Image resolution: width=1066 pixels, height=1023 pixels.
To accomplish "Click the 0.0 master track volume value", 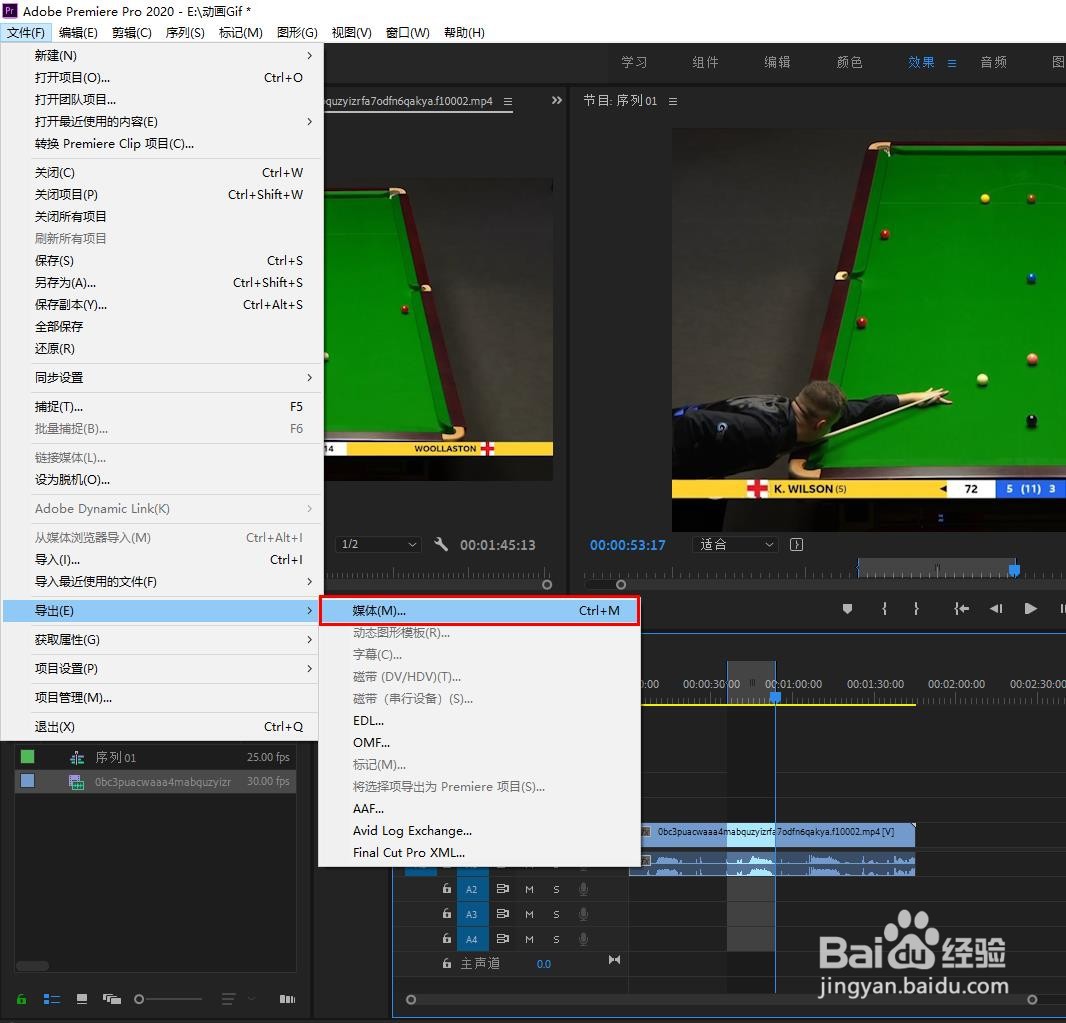I will click(x=544, y=964).
